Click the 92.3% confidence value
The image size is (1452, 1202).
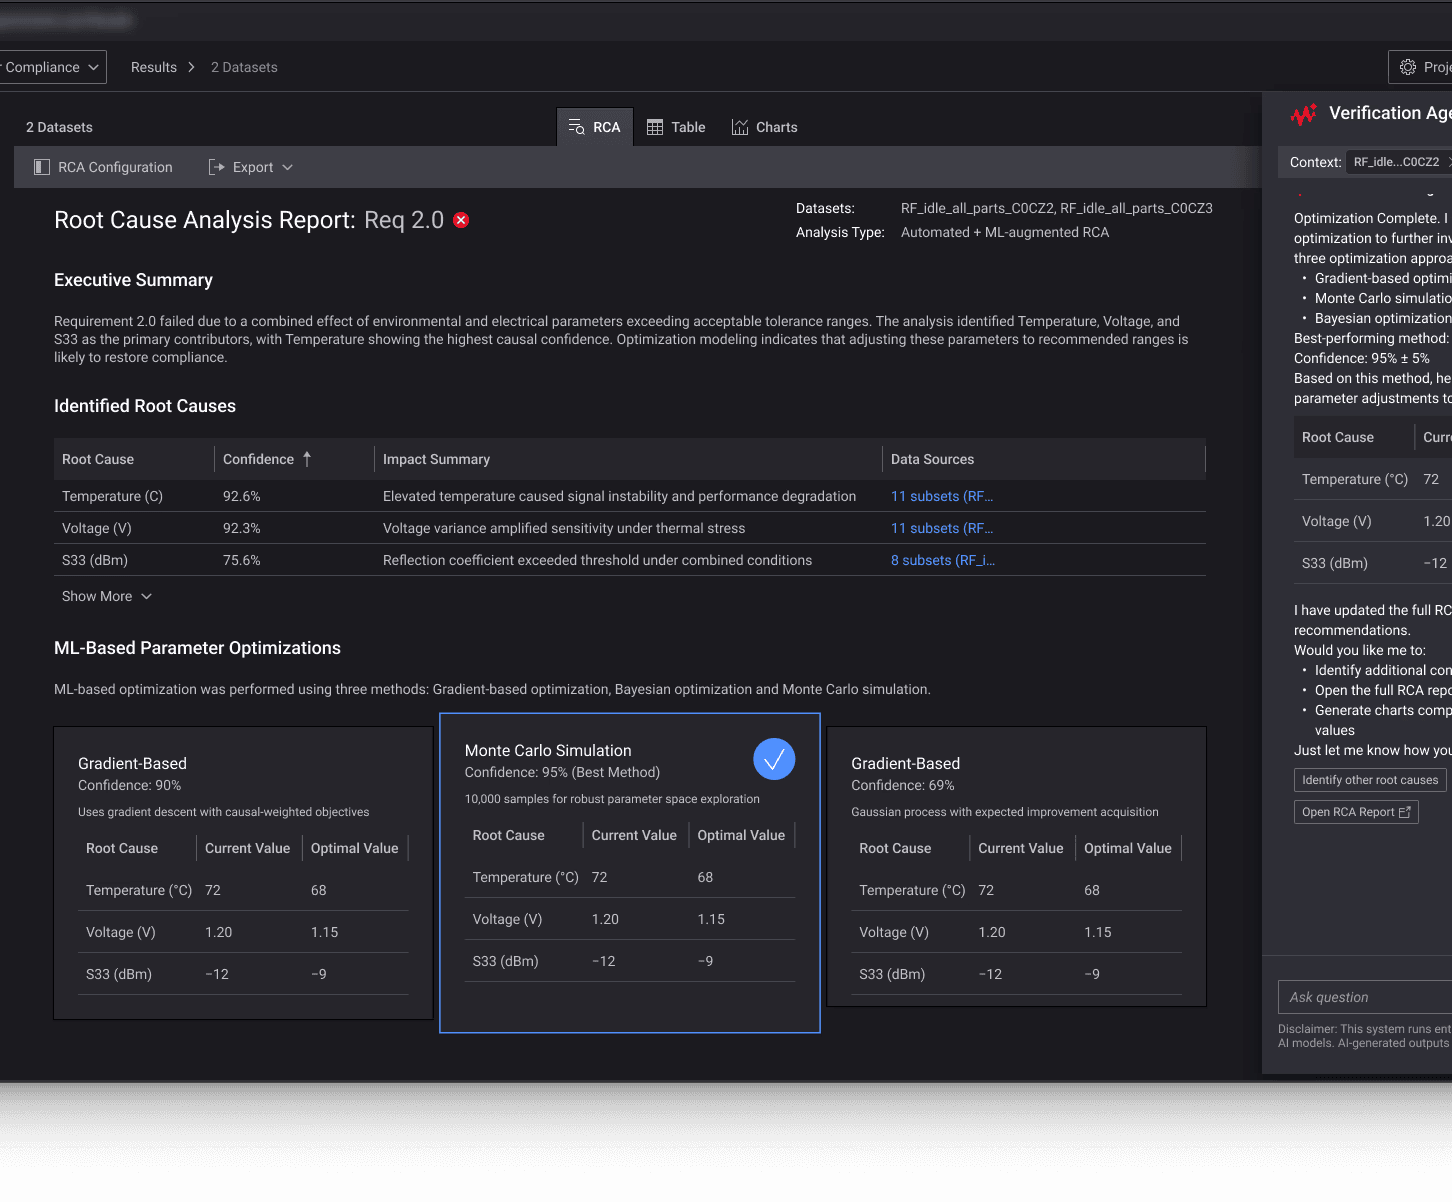[x=241, y=528]
